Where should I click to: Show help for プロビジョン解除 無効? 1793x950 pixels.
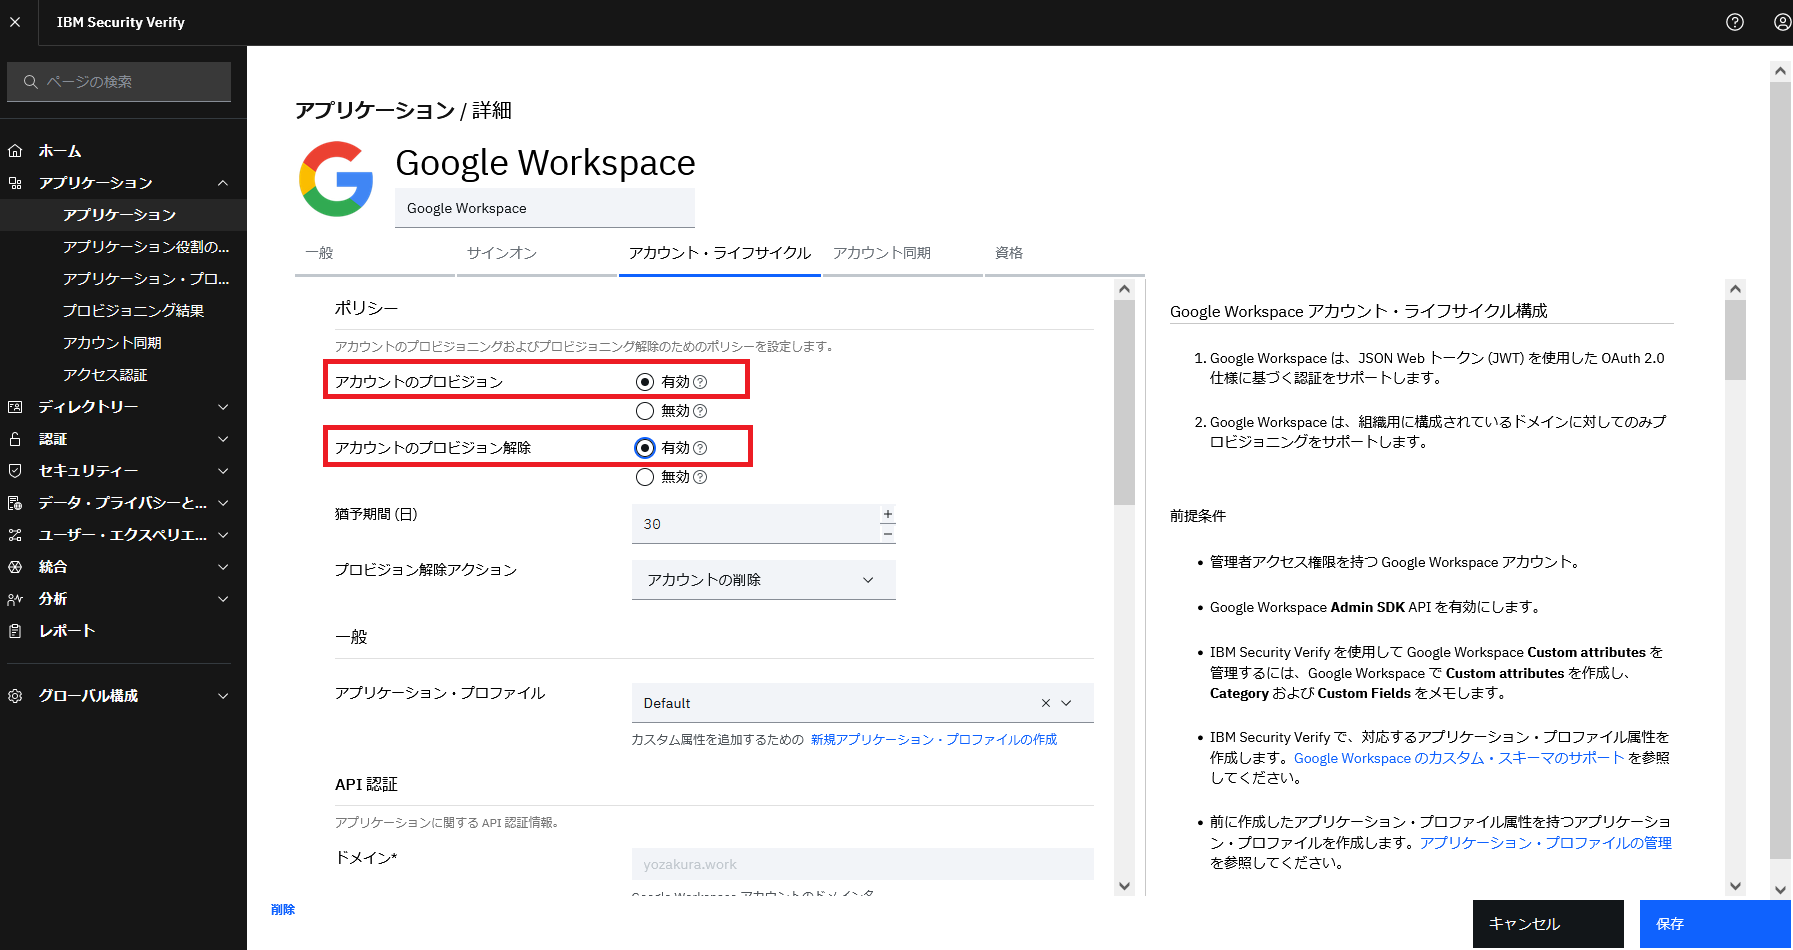coord(700,477)
